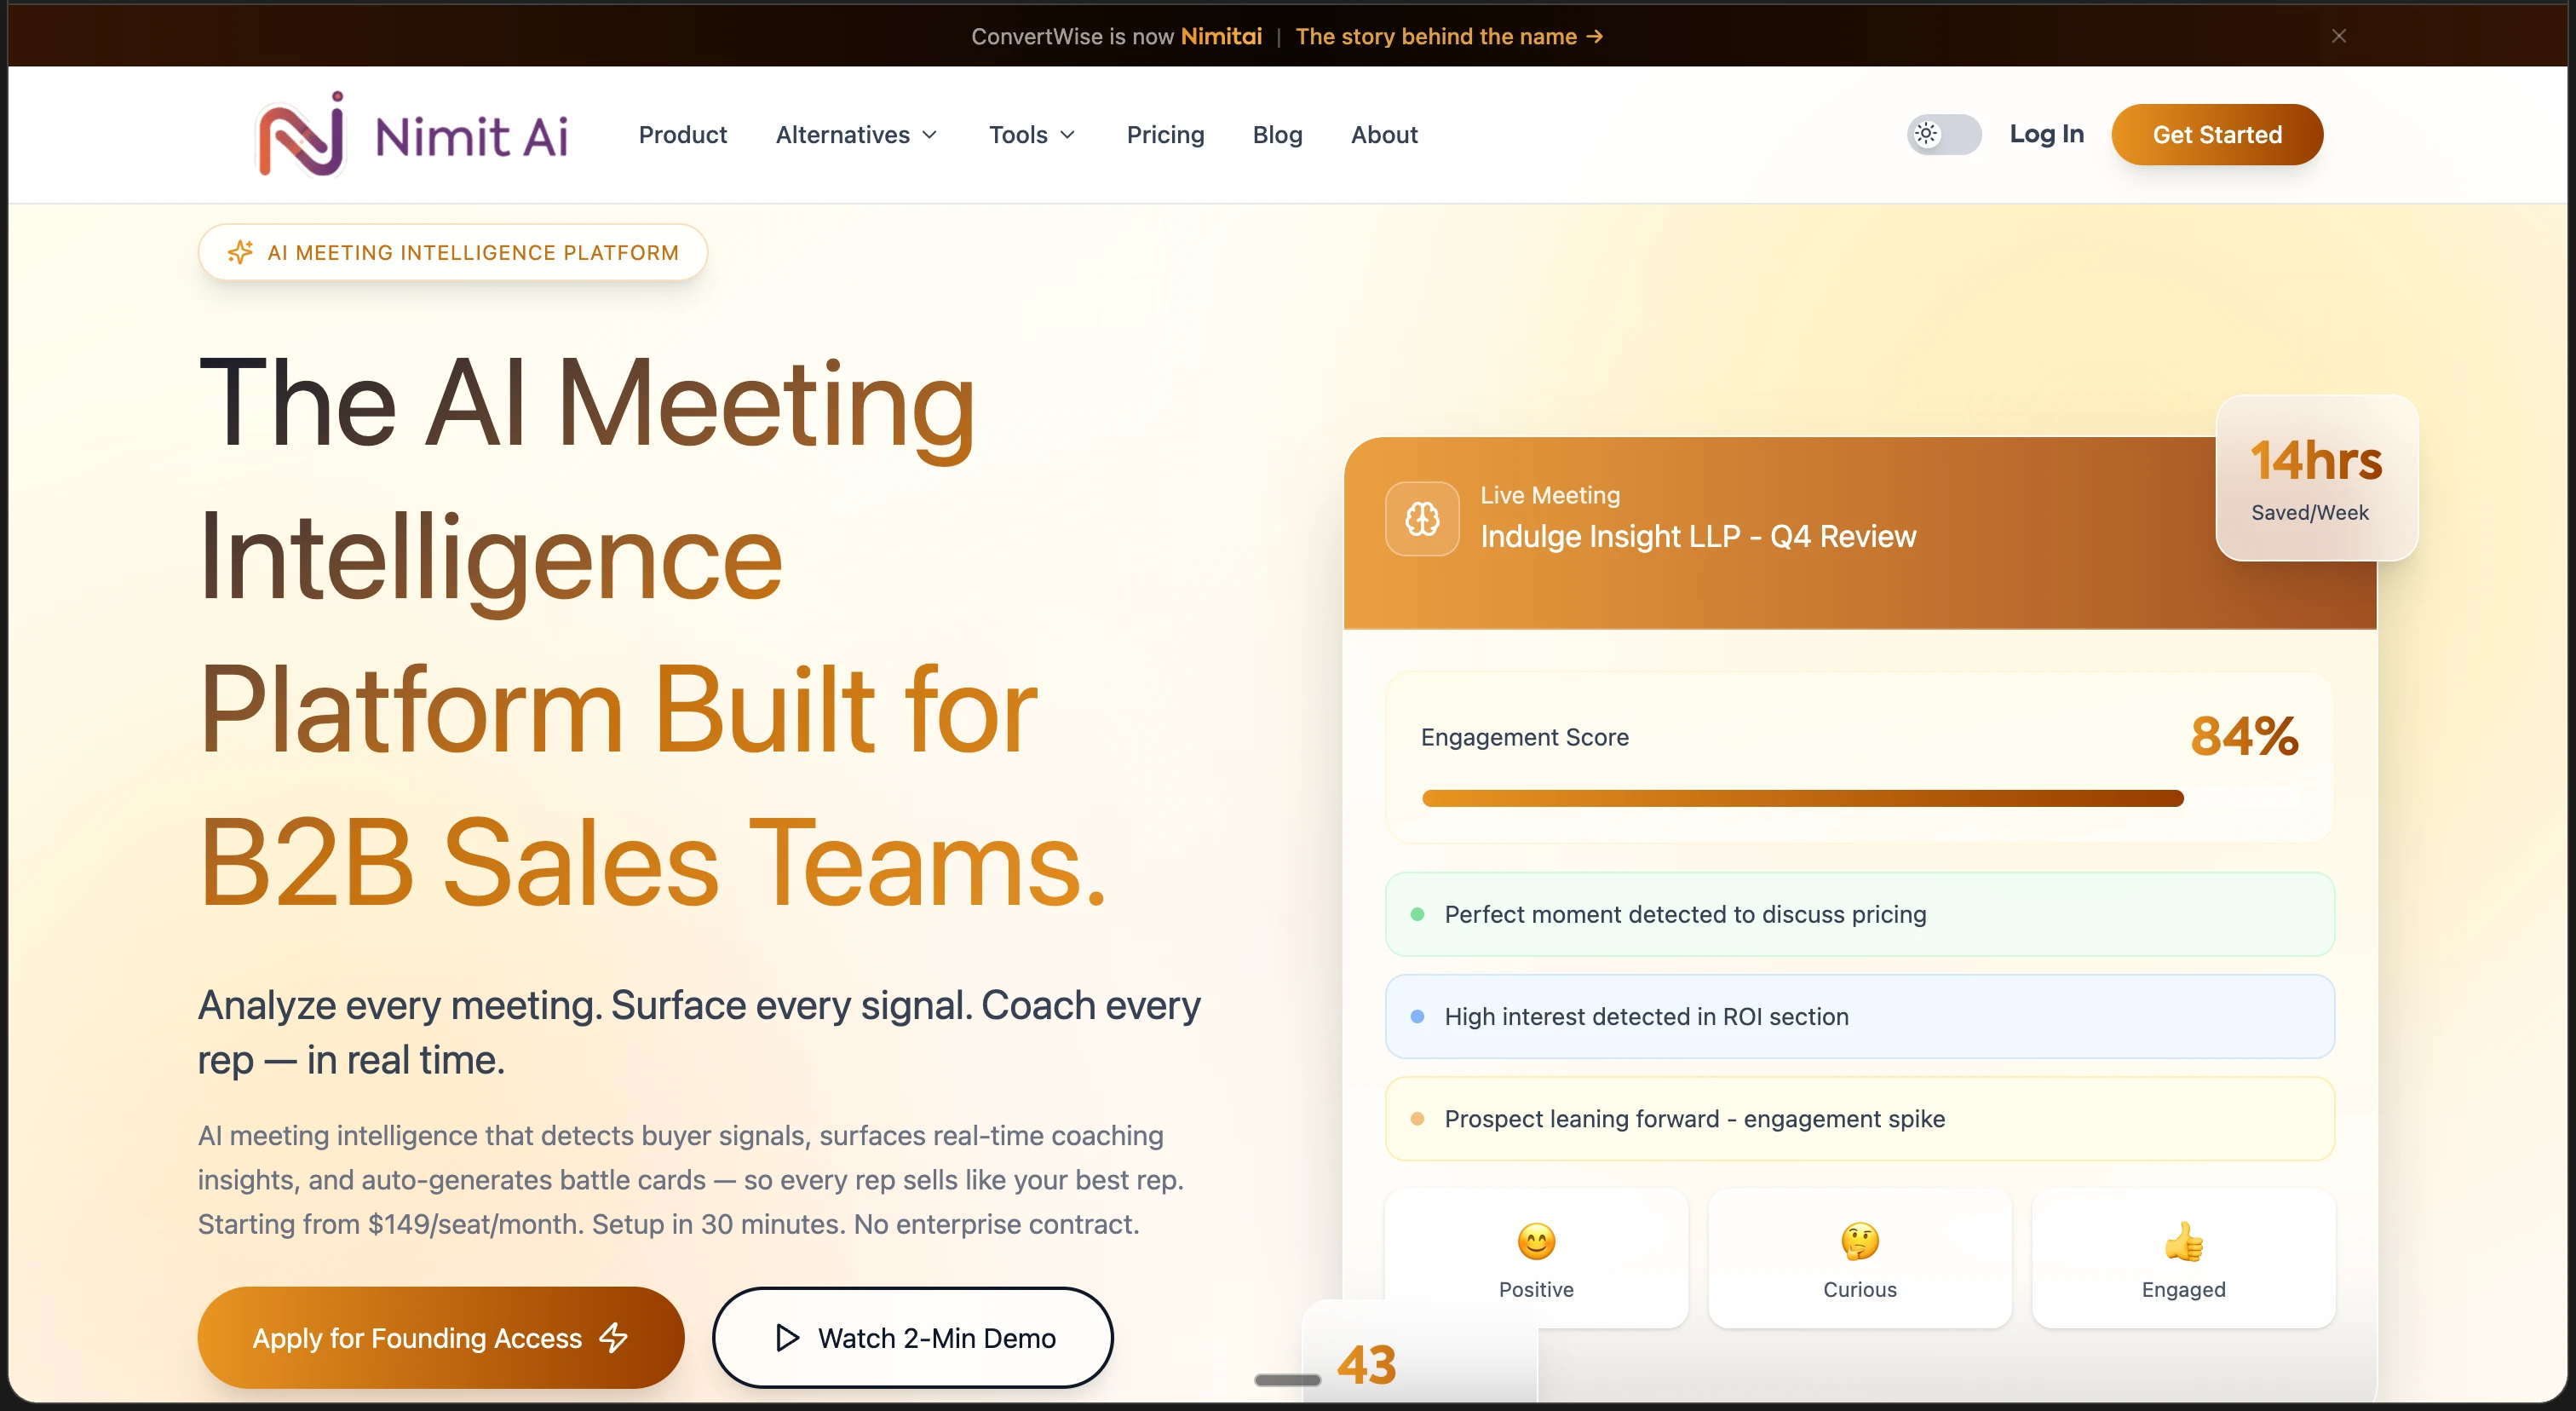Image resolution: width=2576 pixels, height=1411 pixels.
Task: Click the orange dot on engagement spike alert
Action: coord(1417,1118)
